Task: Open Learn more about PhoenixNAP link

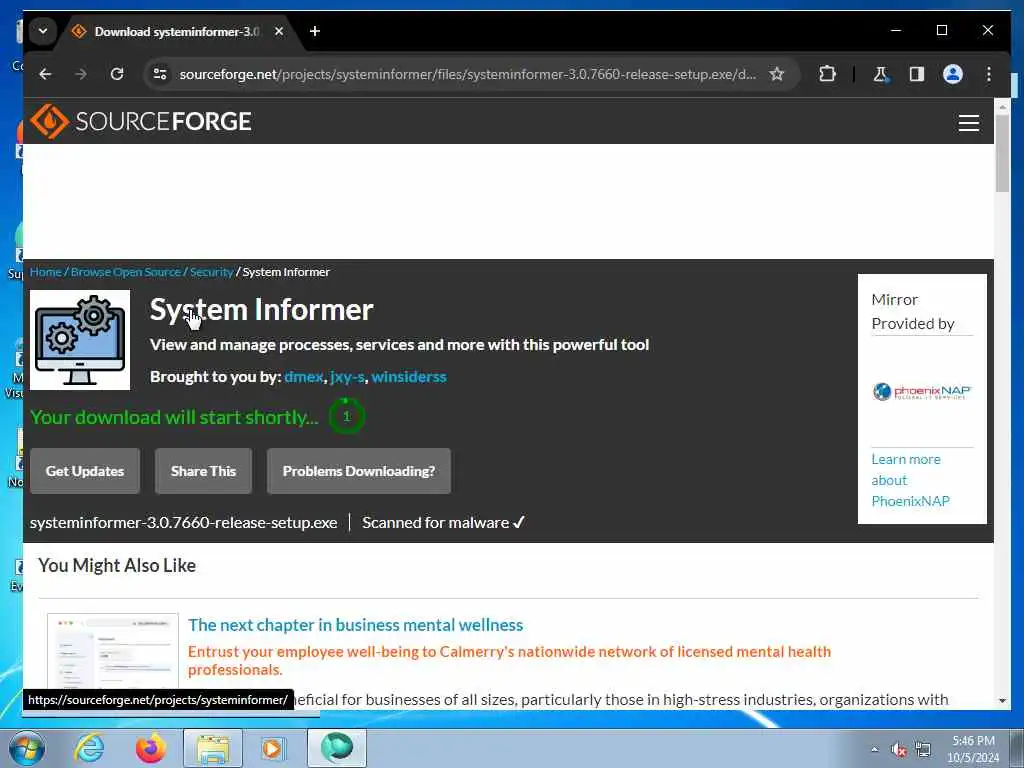Action: point(910,480)
